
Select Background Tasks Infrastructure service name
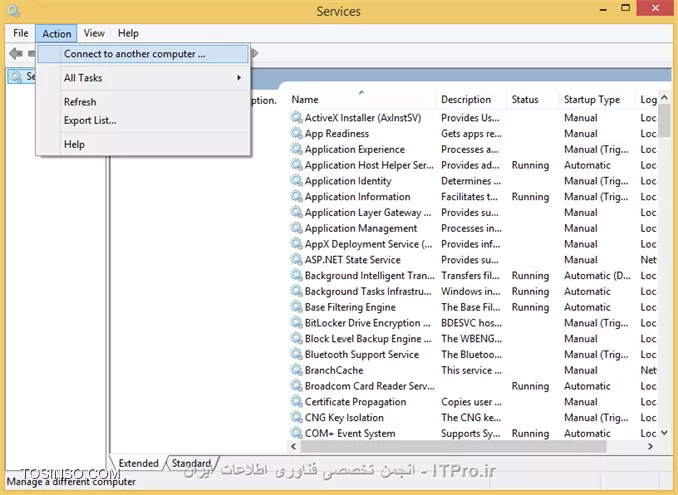368,291
